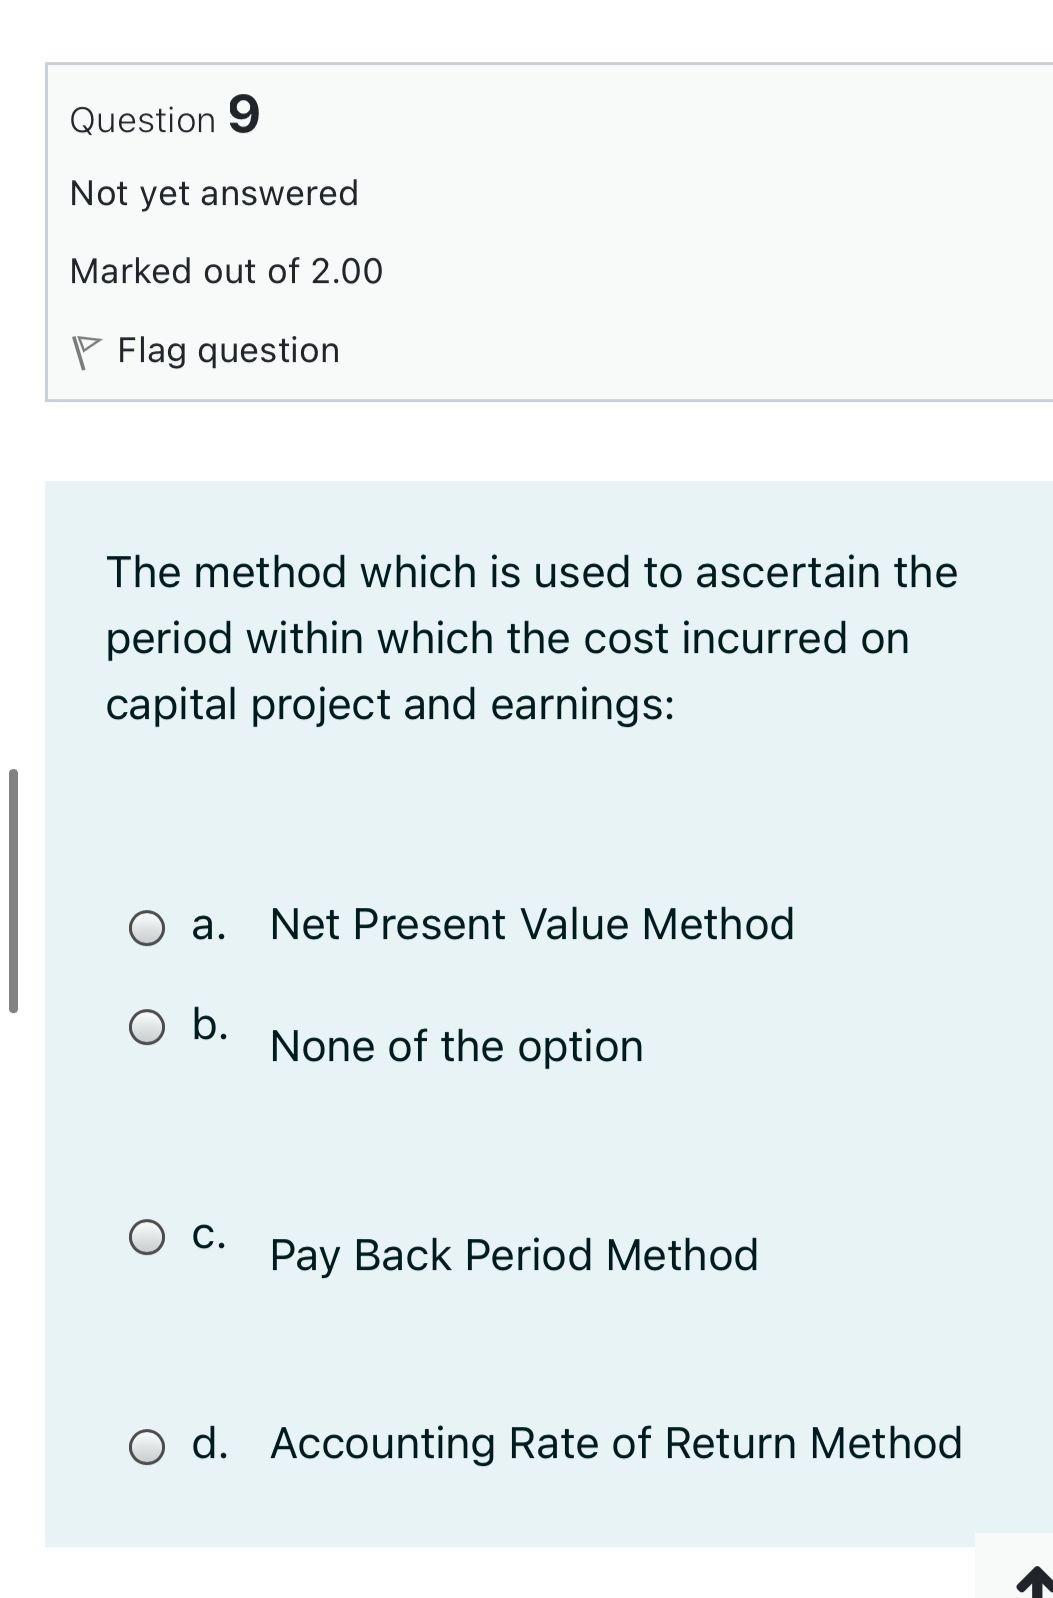Click option label letter b.
This screenshot has height=1598, width=1053.
[210, 1022]
